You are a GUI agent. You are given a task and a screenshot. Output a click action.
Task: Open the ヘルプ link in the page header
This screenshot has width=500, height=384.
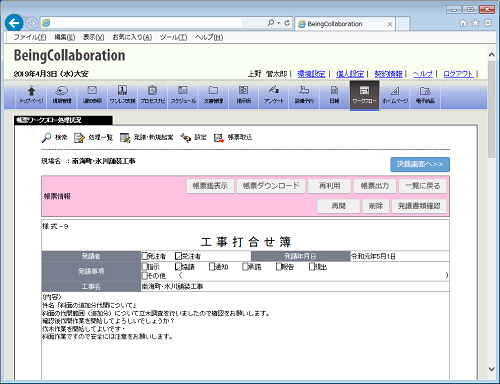point(423,74)
